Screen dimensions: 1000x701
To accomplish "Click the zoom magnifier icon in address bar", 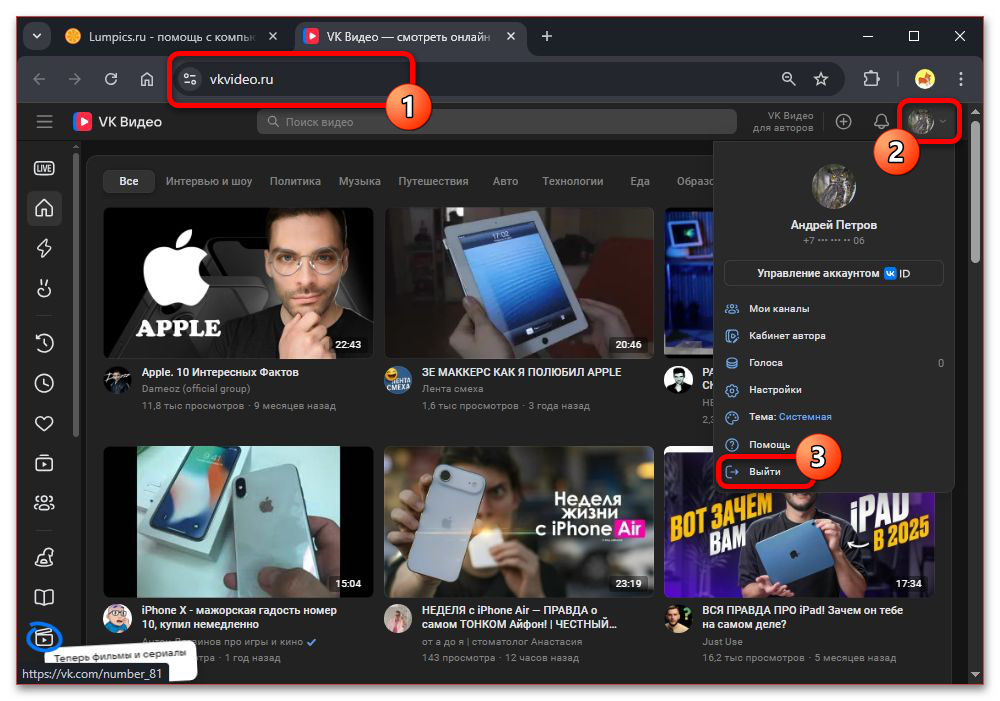I will (x=789, y=79).
